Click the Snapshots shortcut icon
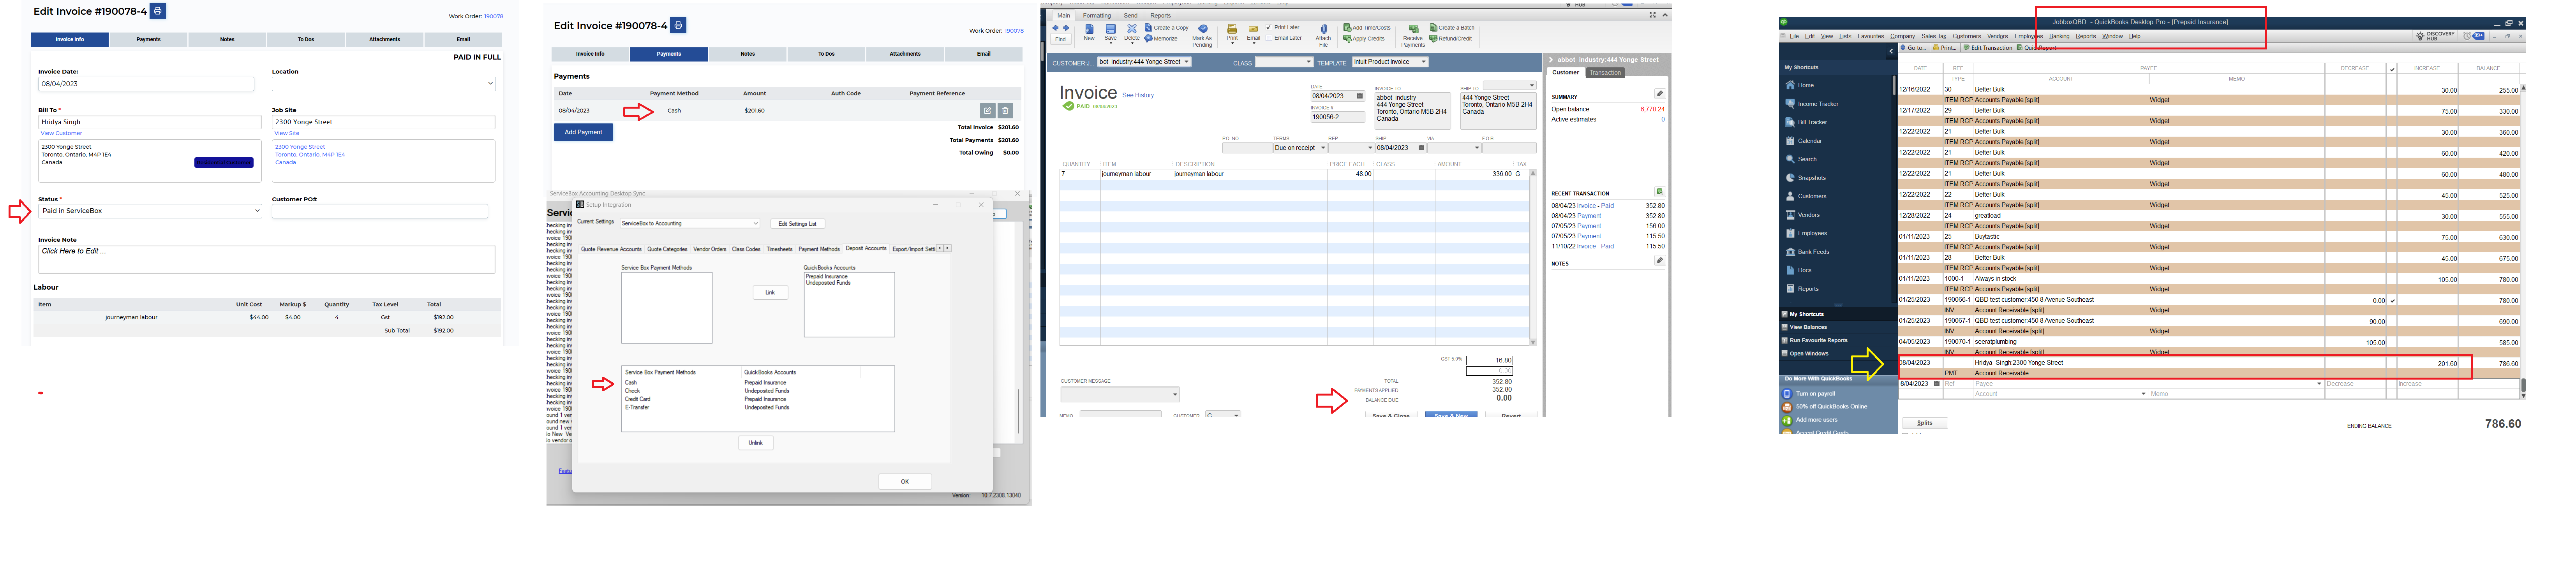 [1790, 178]
